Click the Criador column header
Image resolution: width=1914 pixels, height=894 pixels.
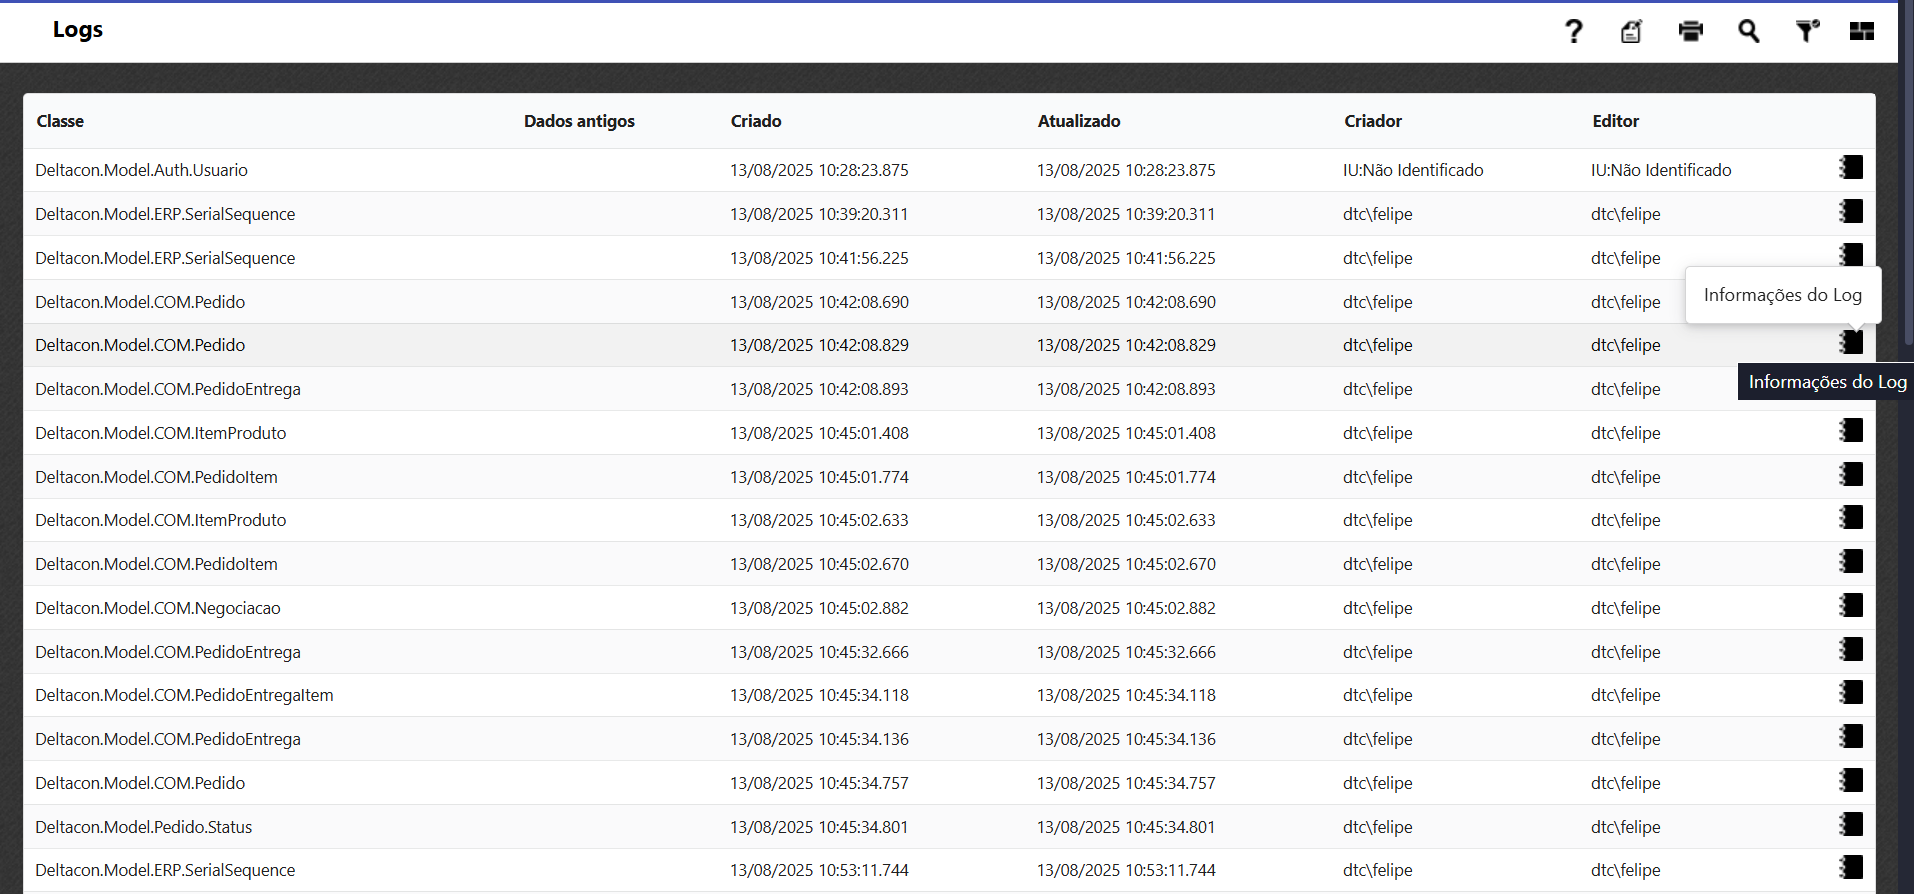click(x=1372, y=121)
